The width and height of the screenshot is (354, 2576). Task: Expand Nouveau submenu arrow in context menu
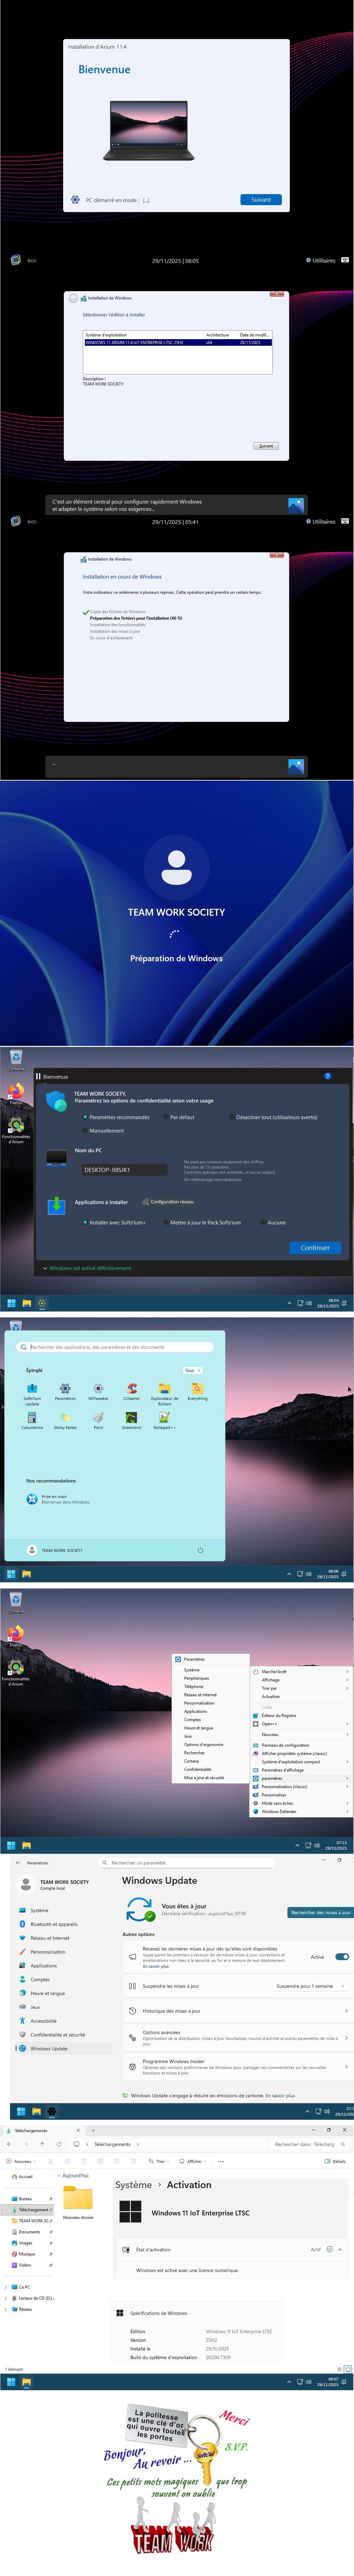[347, 1734]
